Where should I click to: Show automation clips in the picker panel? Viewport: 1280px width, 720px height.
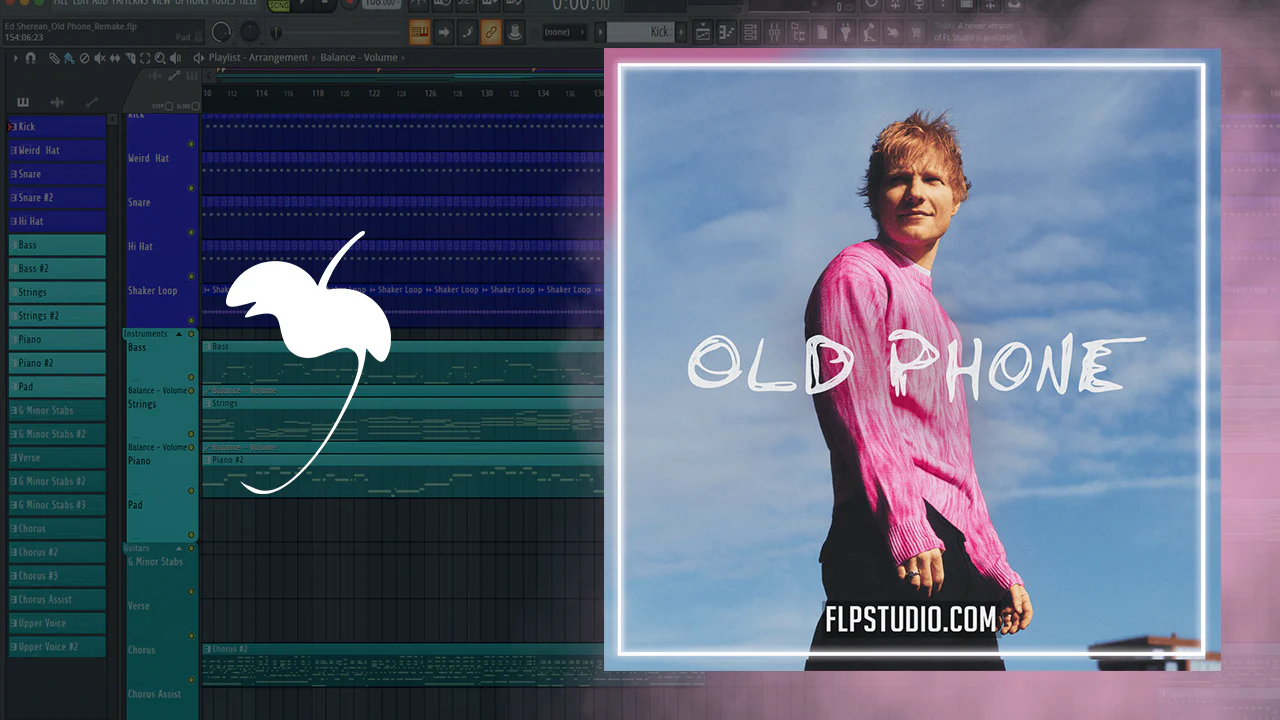91,102
